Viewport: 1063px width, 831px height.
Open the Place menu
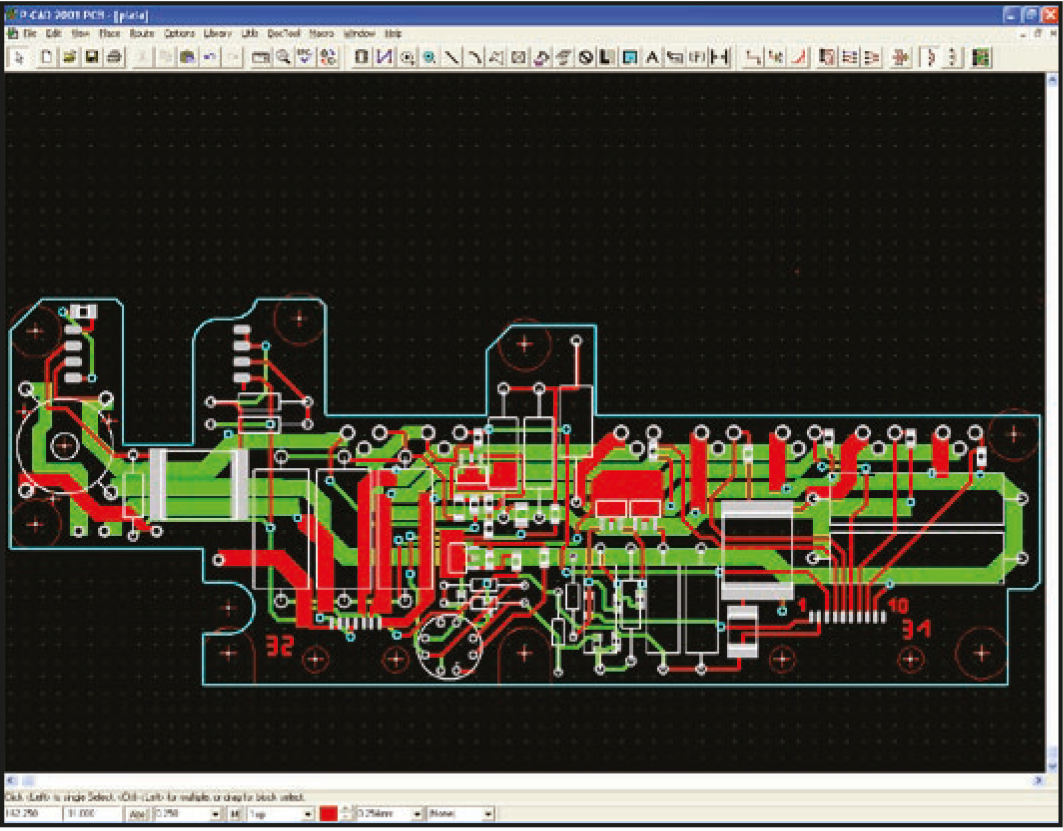click(x=109, y=33)
